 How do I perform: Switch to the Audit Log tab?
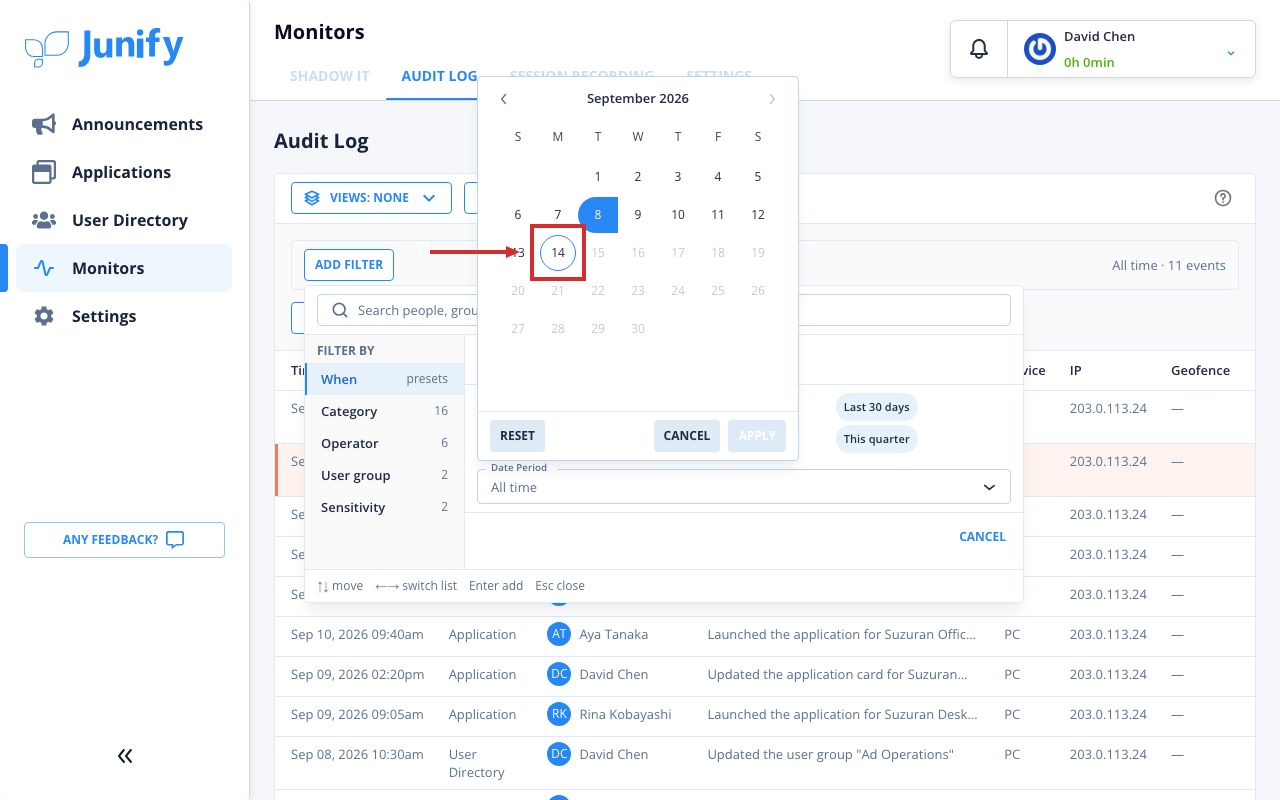click(439, 76)
